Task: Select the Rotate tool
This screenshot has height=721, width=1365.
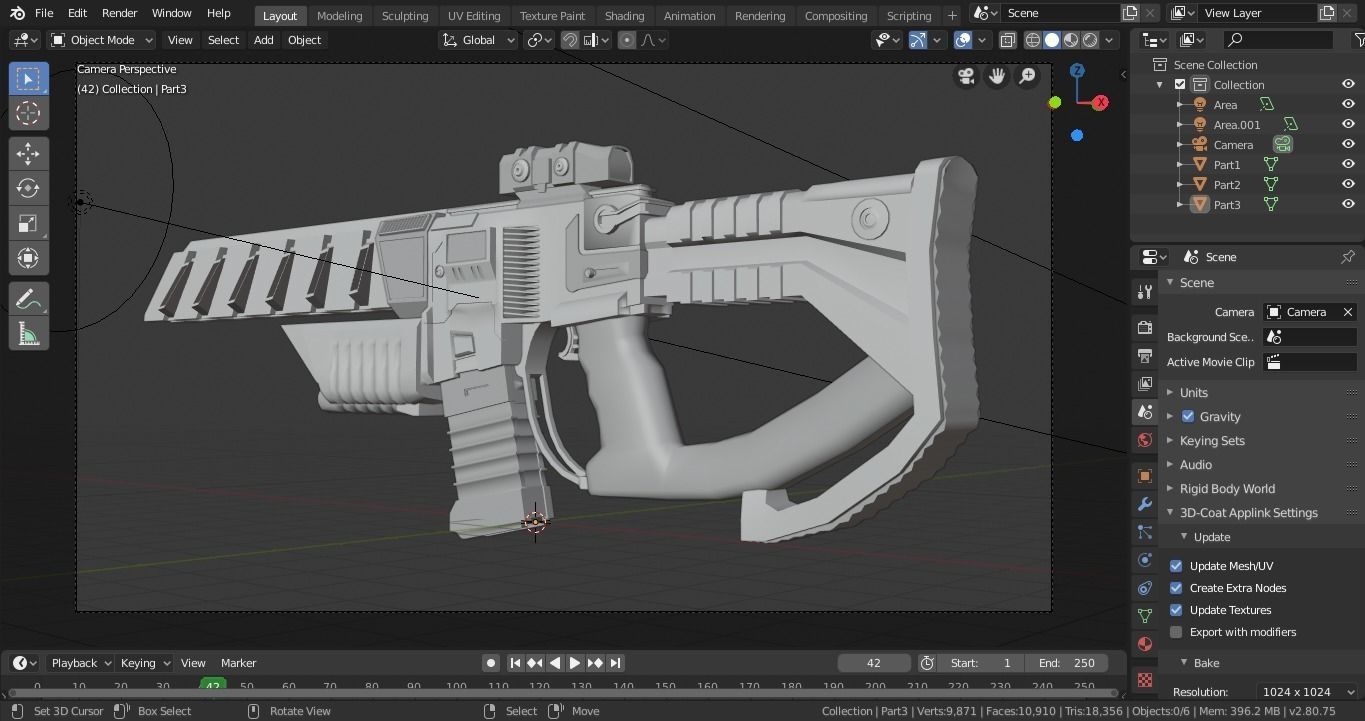Action: [28, 188]
